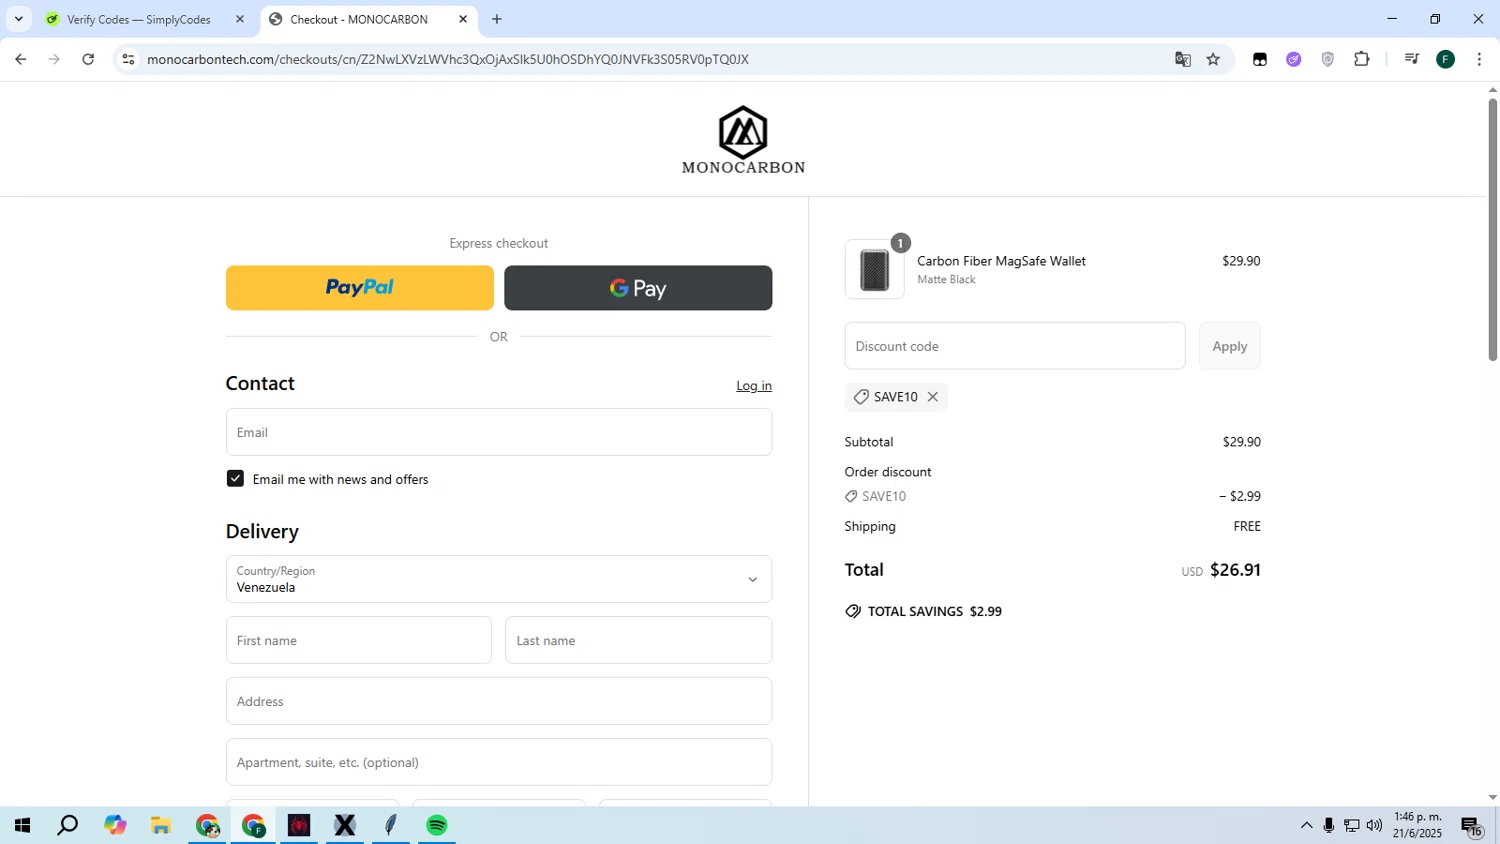Click the item price $29.90
The image size is (1500, 844).
pos(1241,261)
